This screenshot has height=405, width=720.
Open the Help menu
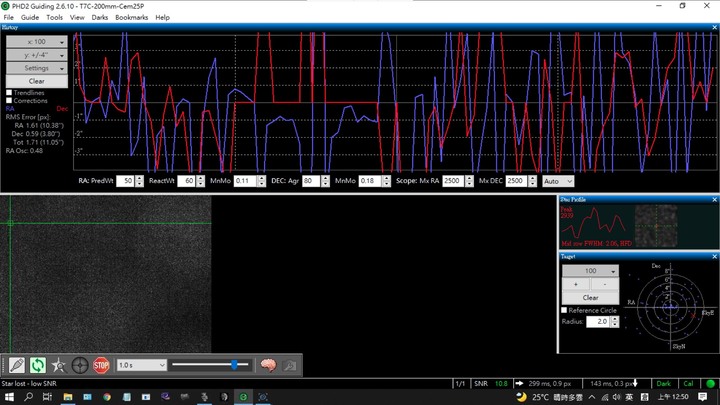pos(162,17)
